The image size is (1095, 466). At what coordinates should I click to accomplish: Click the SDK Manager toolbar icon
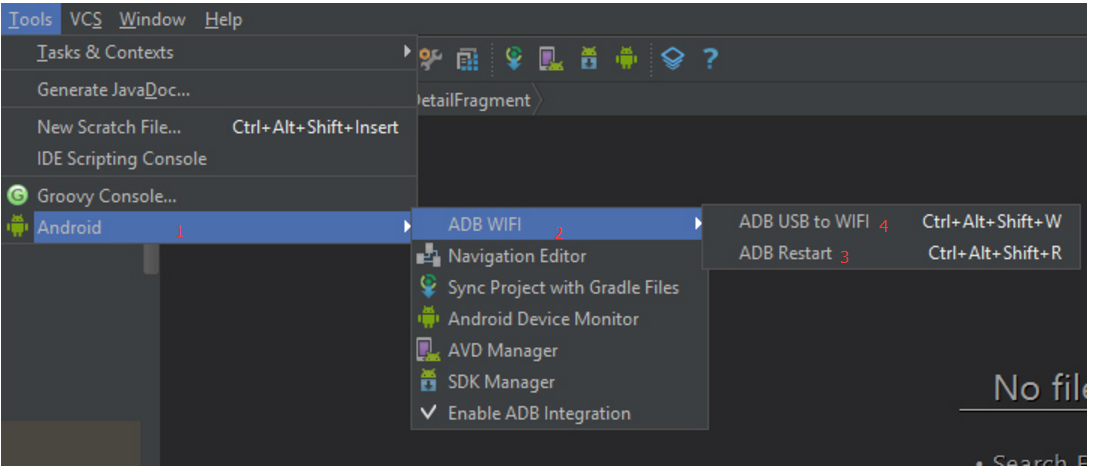[589, 59]
